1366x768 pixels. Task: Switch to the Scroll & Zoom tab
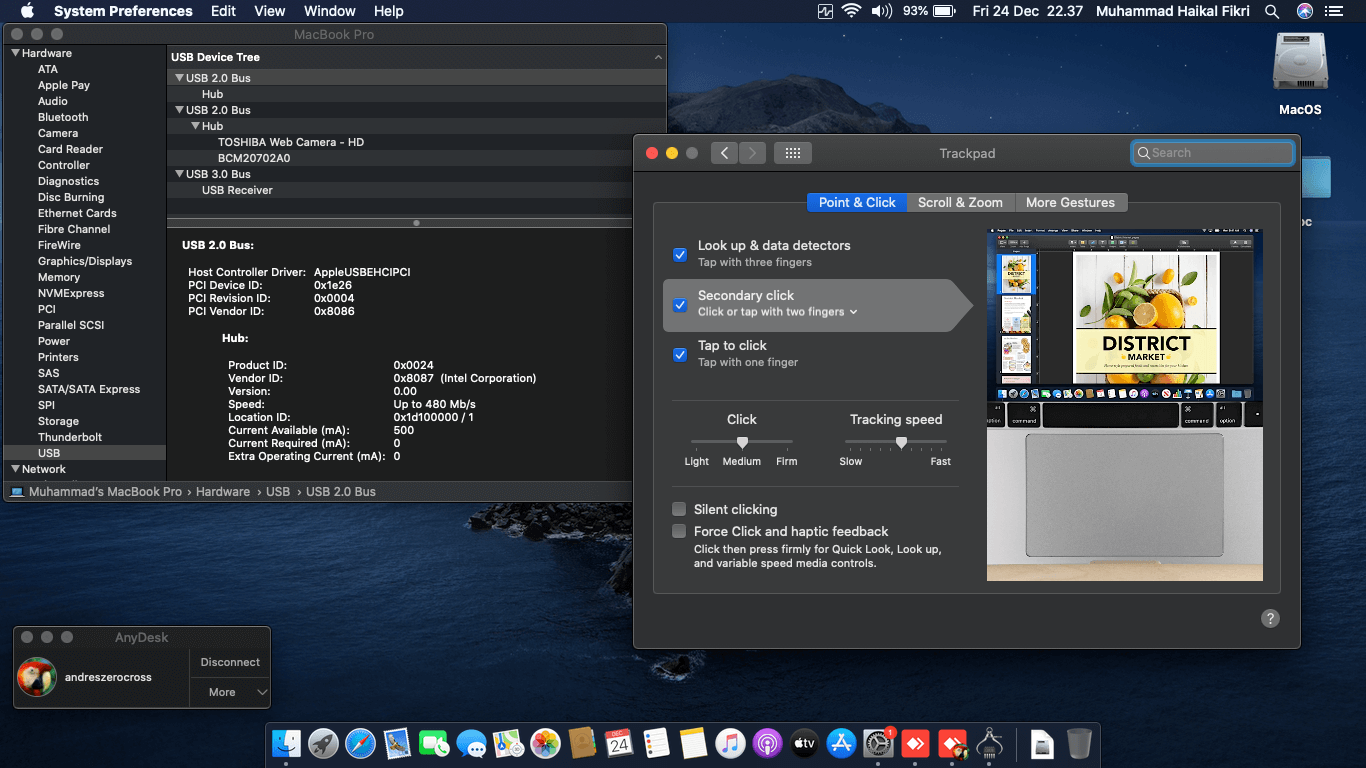pyautogui.click(x=960, y=202)
